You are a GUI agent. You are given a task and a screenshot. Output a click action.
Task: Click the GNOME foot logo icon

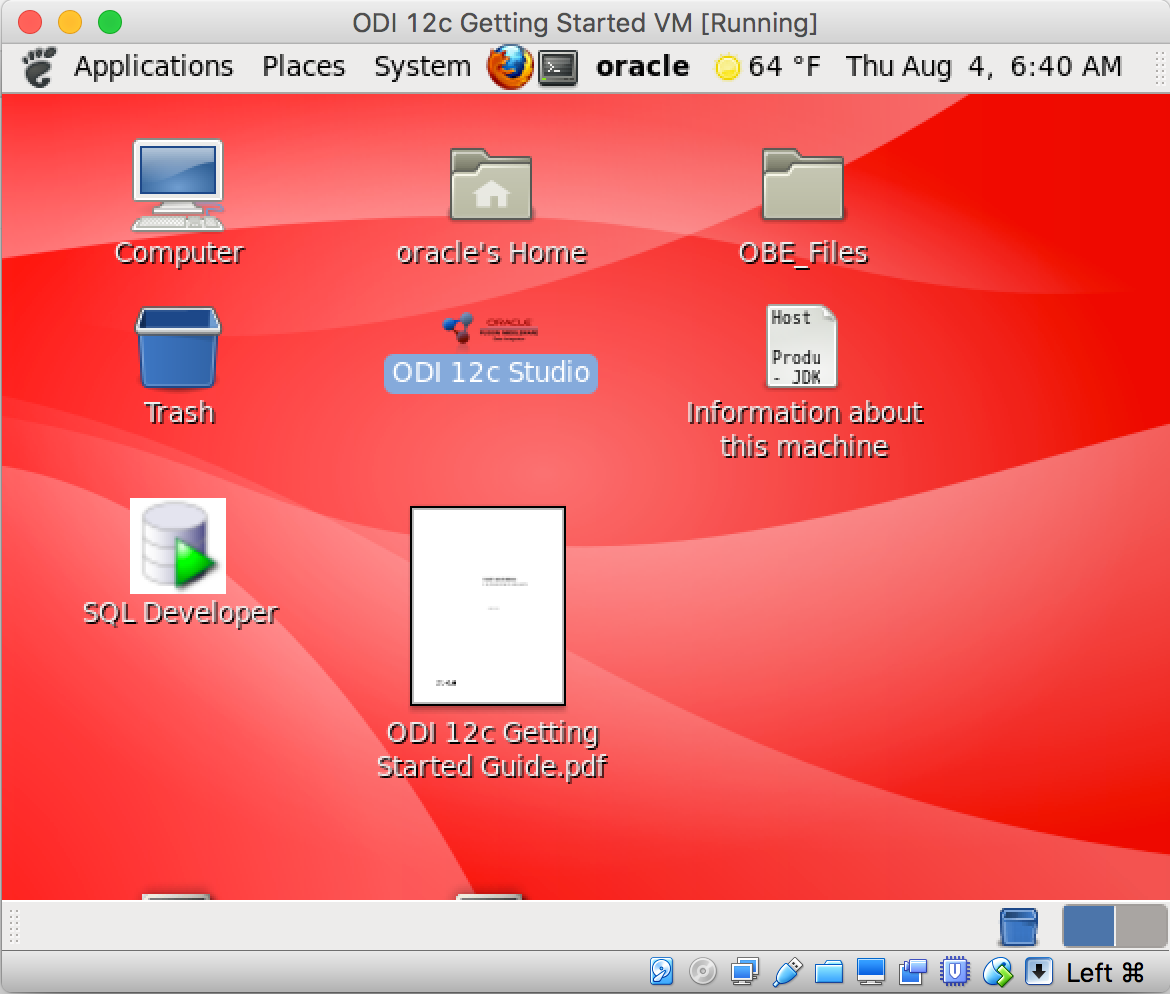(39, 67)
